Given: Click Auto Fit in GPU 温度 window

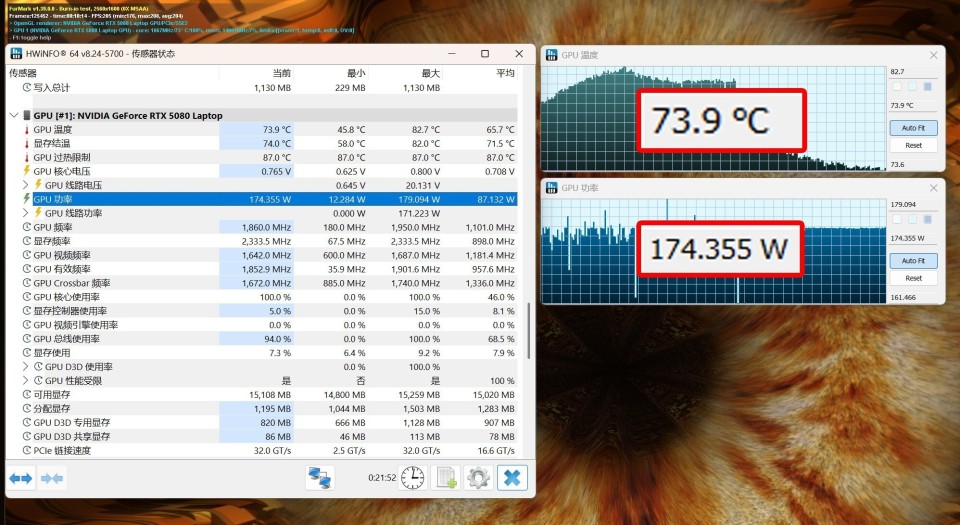Looking at the screenshot, I should [x=913, y=128].
